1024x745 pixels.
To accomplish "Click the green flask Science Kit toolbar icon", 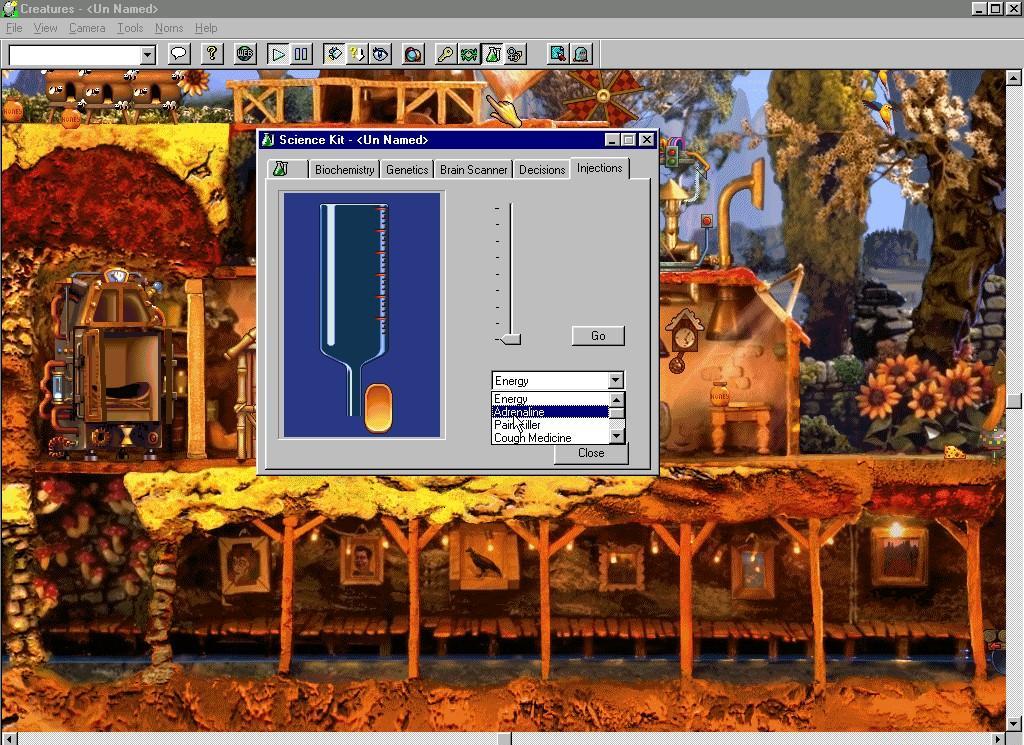I will coord(493,54).
